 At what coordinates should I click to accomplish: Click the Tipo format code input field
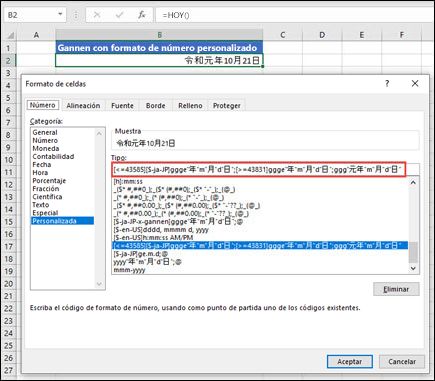tap(259, 170)
